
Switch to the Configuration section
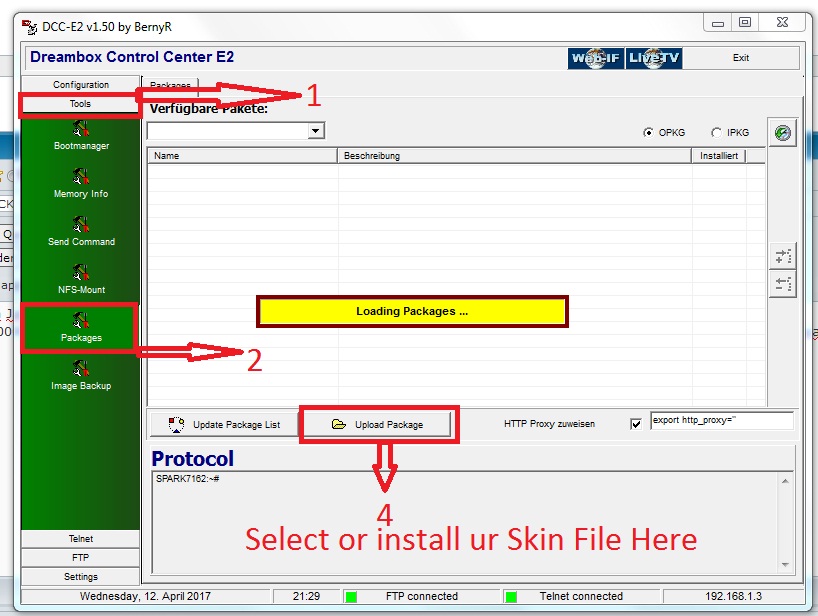click(81, 84)
